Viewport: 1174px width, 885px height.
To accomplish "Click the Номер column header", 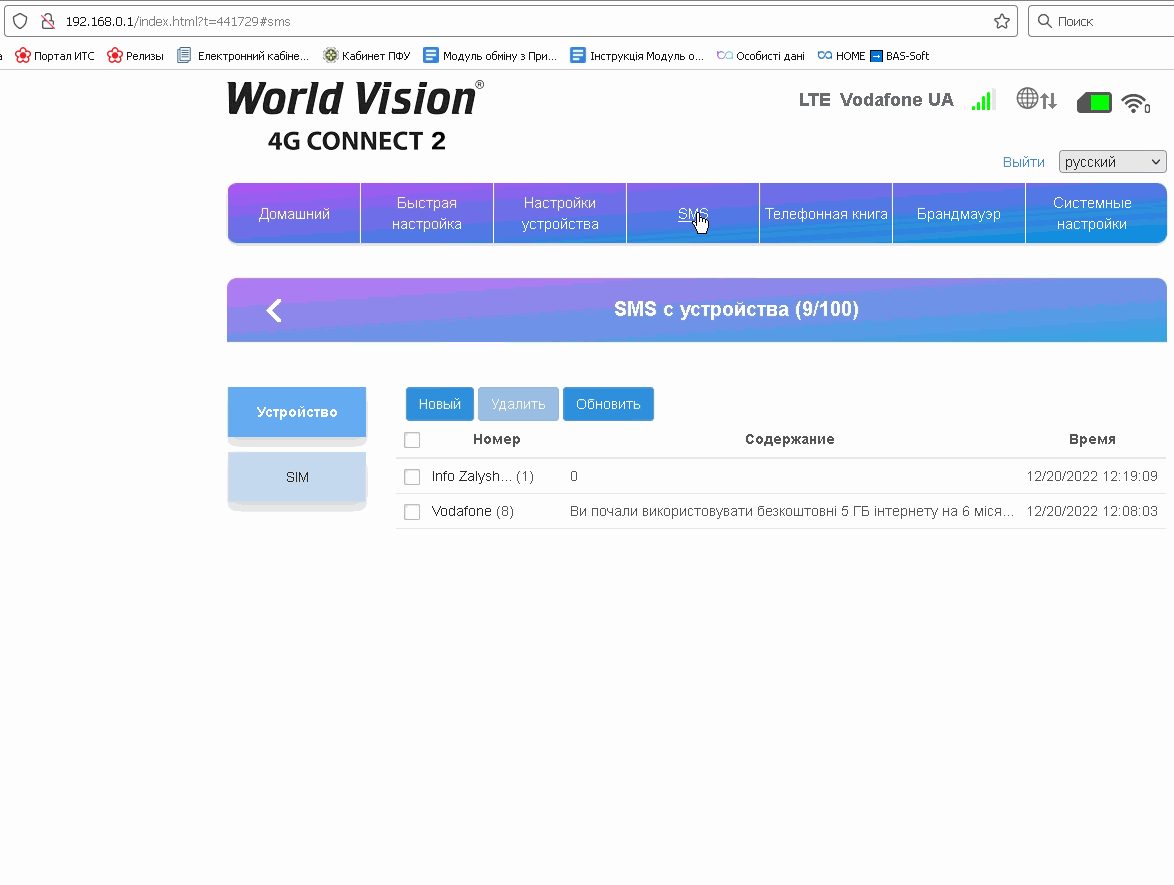I will pos(496,440).
